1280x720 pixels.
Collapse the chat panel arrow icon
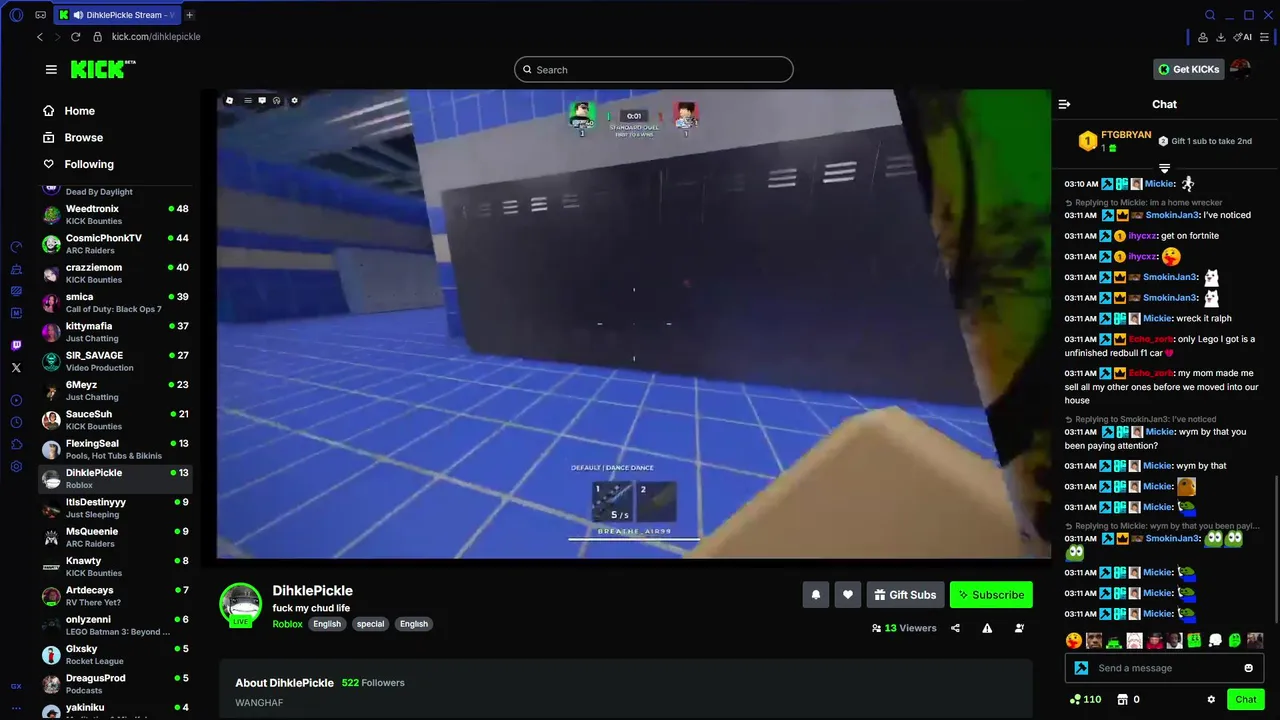pos(1064,104)
